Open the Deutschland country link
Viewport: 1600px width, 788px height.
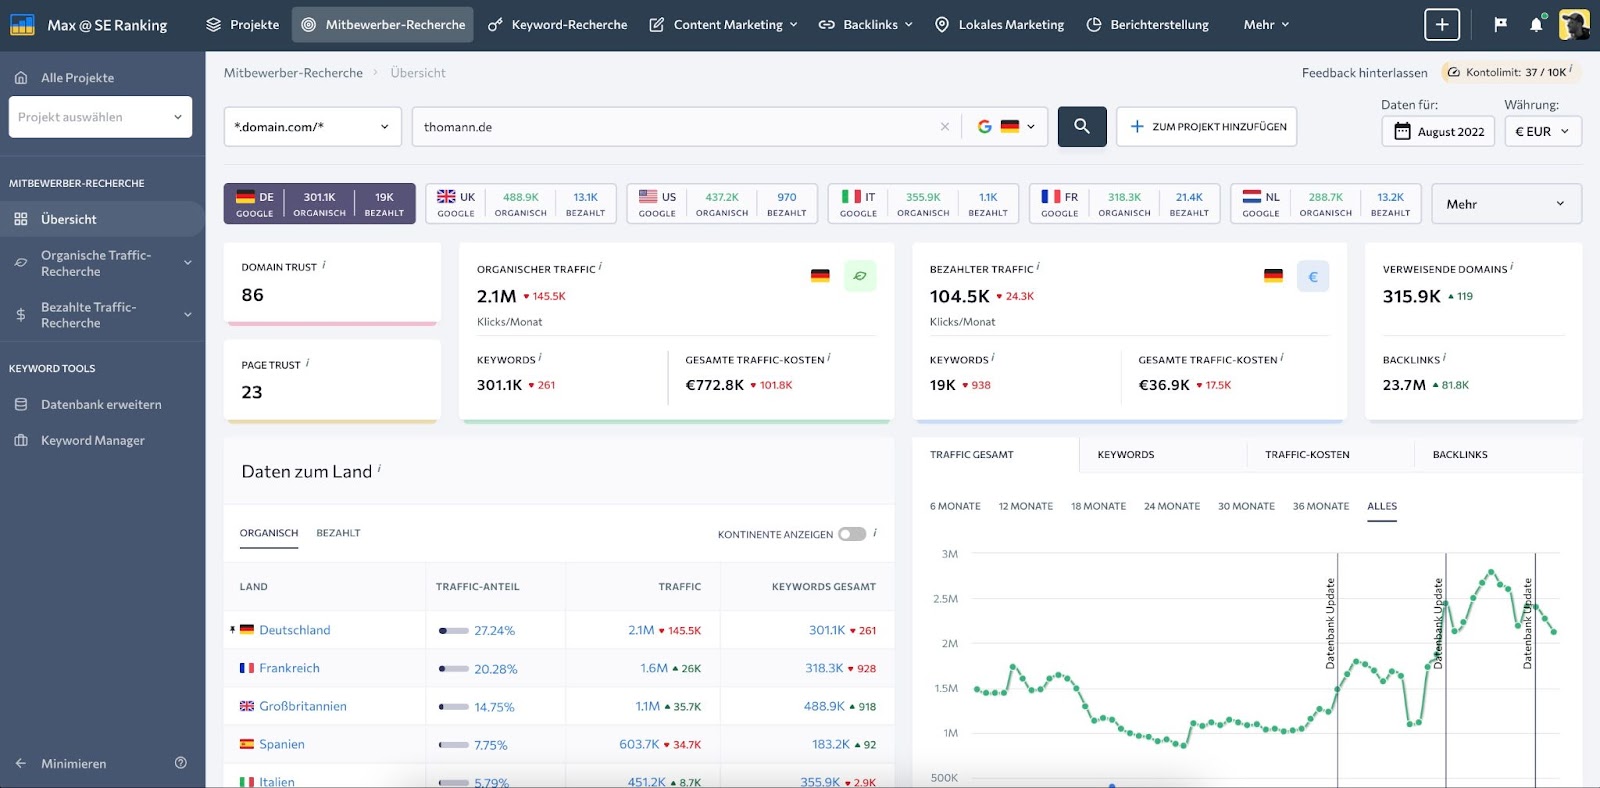click(294, 630)
